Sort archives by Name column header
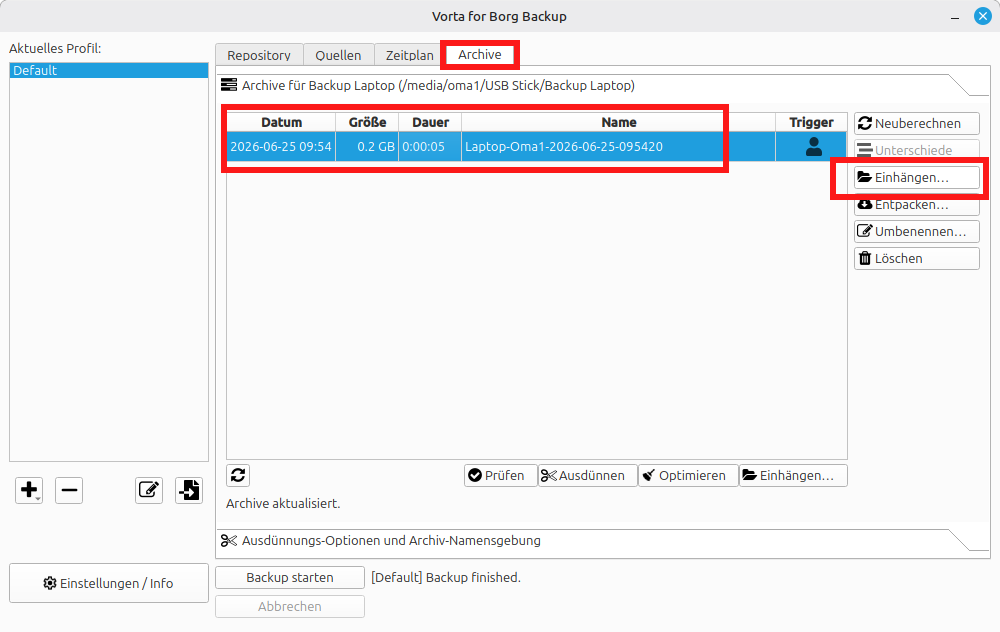 pos(619,122)
